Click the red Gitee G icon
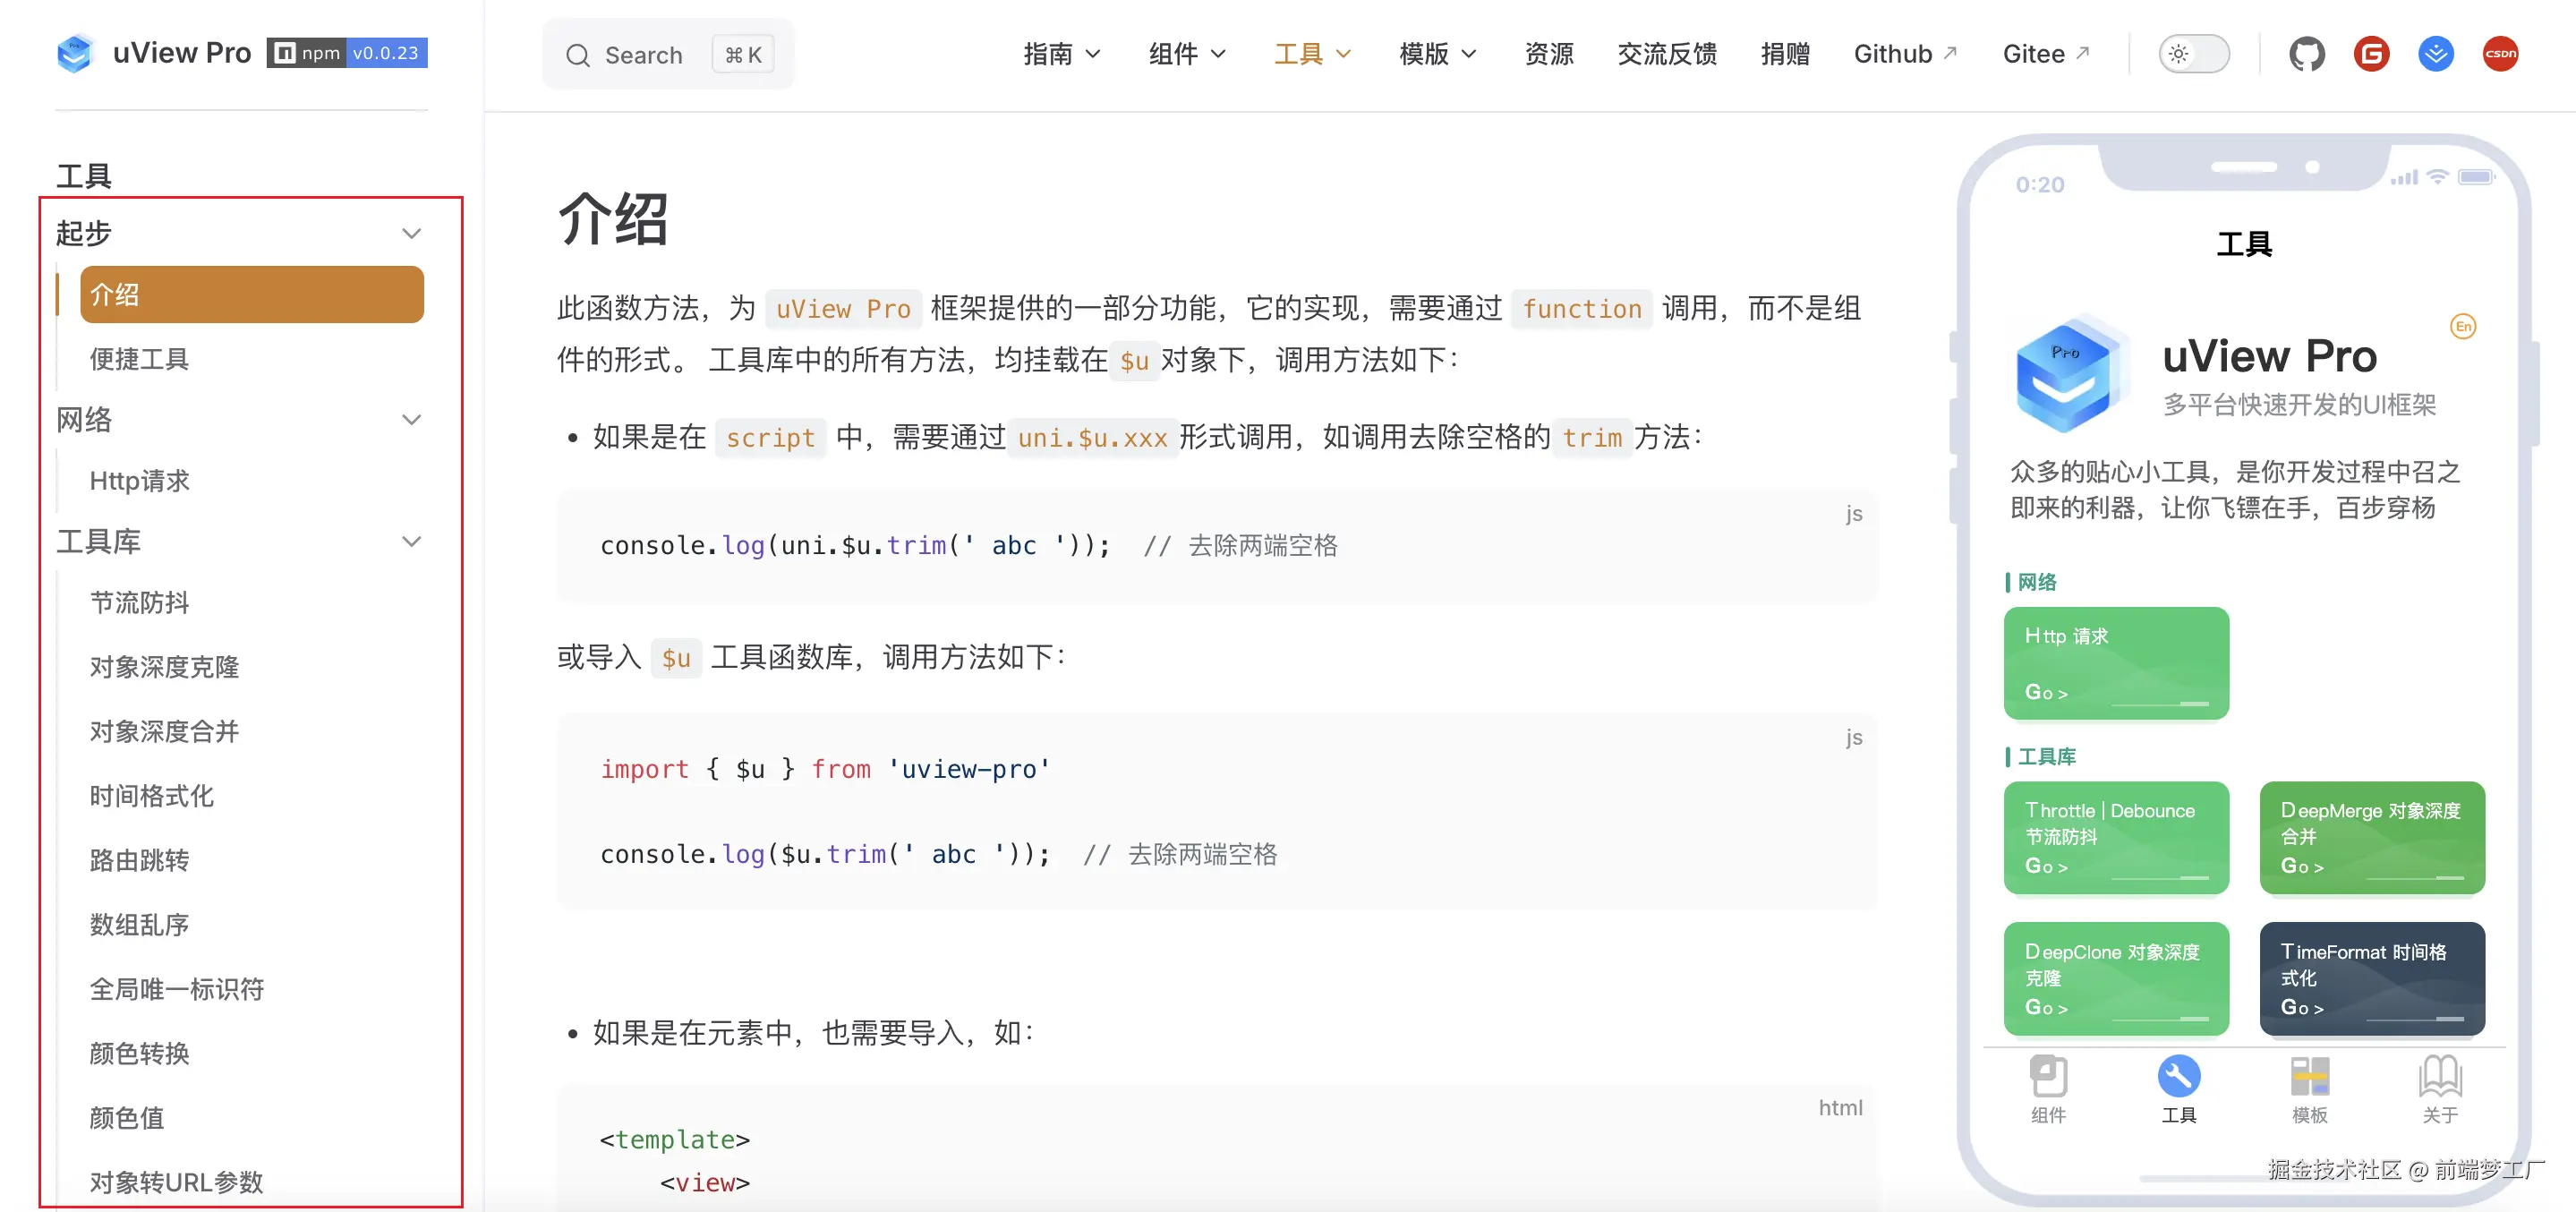The width and height of the screenshot is (2576, 1212). tap(2371, 54)
